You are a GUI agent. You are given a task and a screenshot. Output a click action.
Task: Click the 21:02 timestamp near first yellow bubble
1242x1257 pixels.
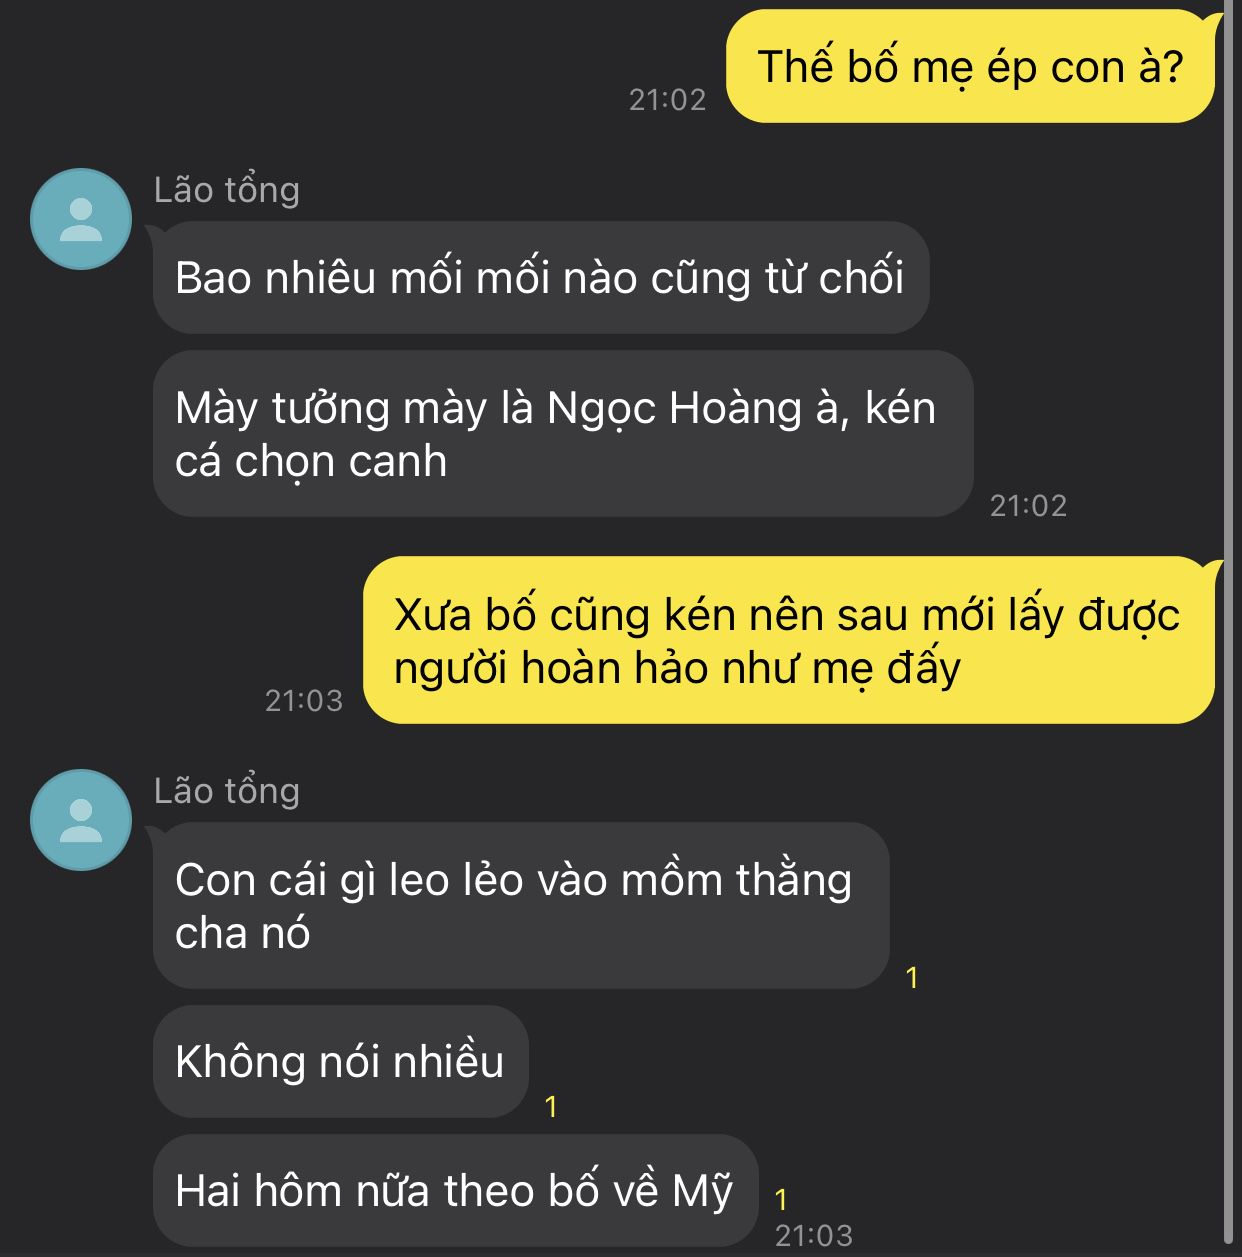pos(667,99)
